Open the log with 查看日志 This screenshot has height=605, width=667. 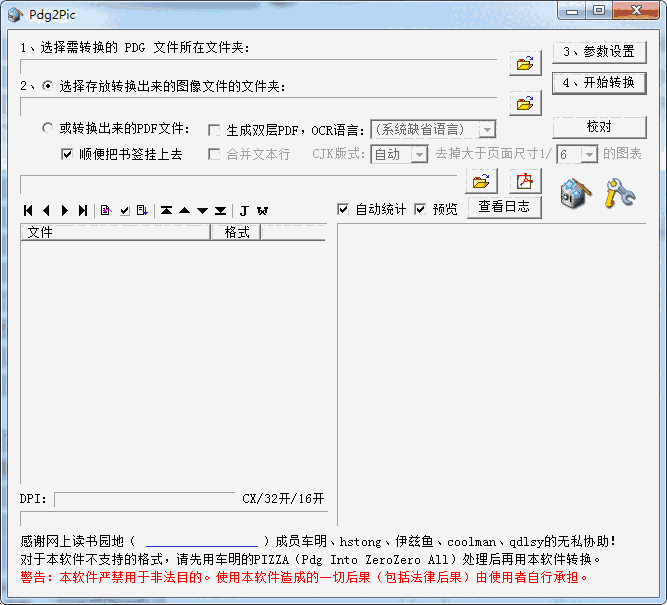[x=504, y=207]
